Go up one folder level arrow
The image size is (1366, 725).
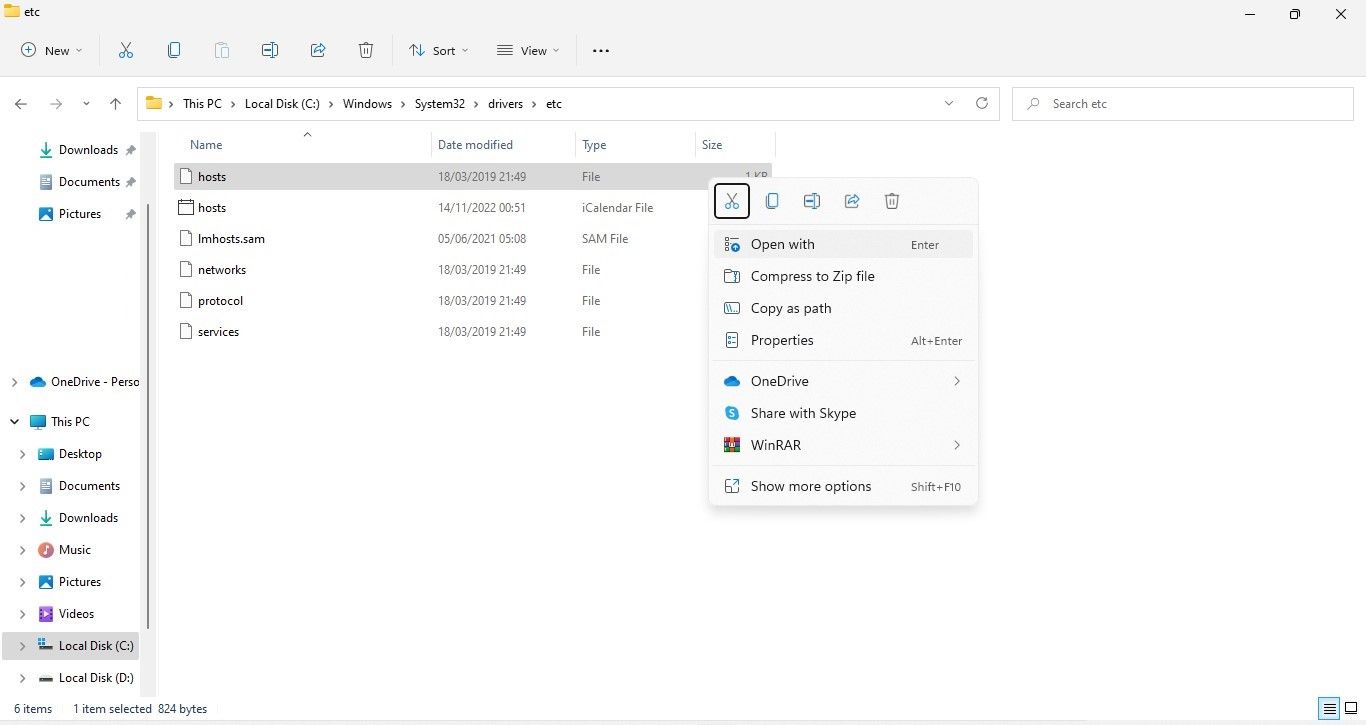pos(115,103)
